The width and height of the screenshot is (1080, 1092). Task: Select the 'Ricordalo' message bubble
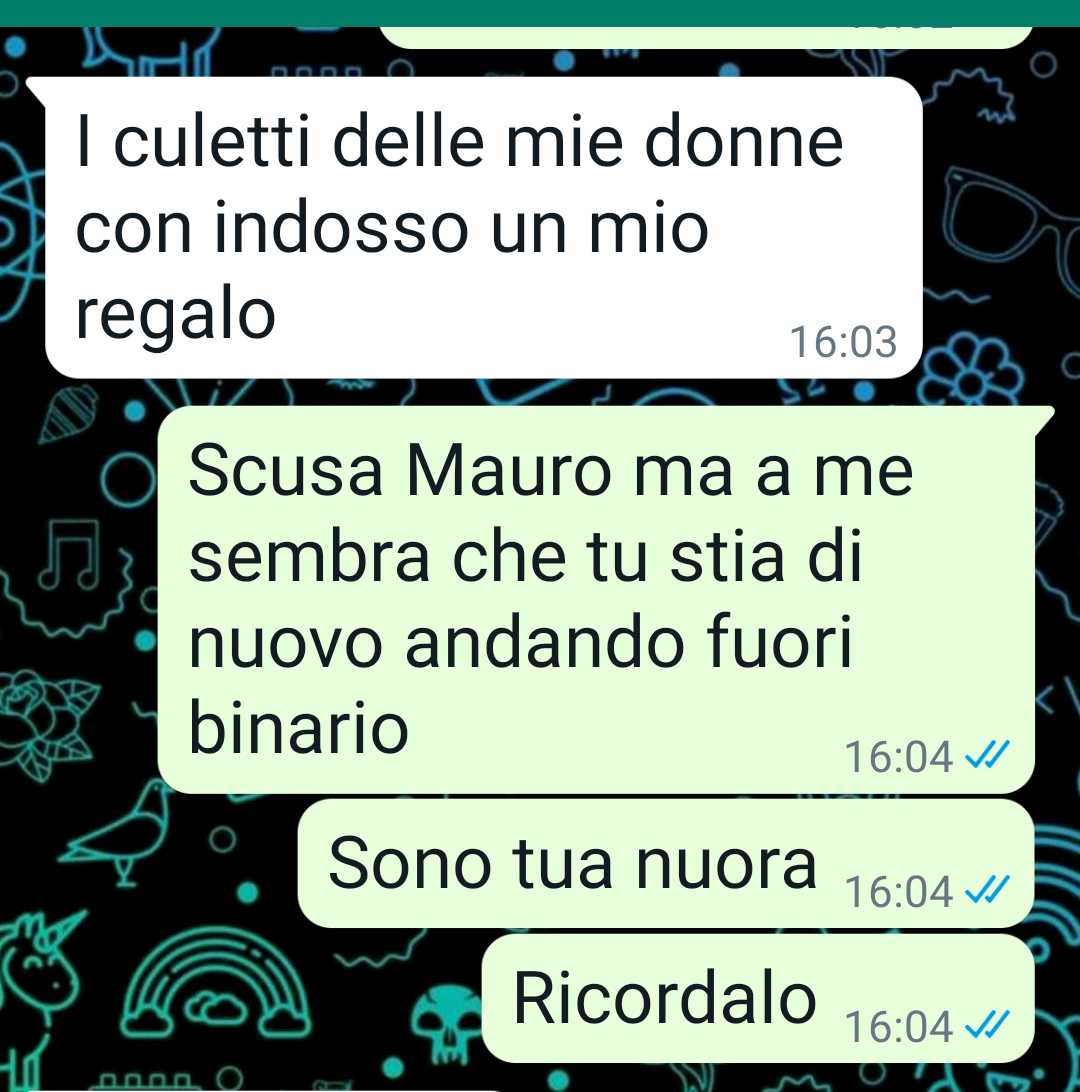(x=758, y=999)
